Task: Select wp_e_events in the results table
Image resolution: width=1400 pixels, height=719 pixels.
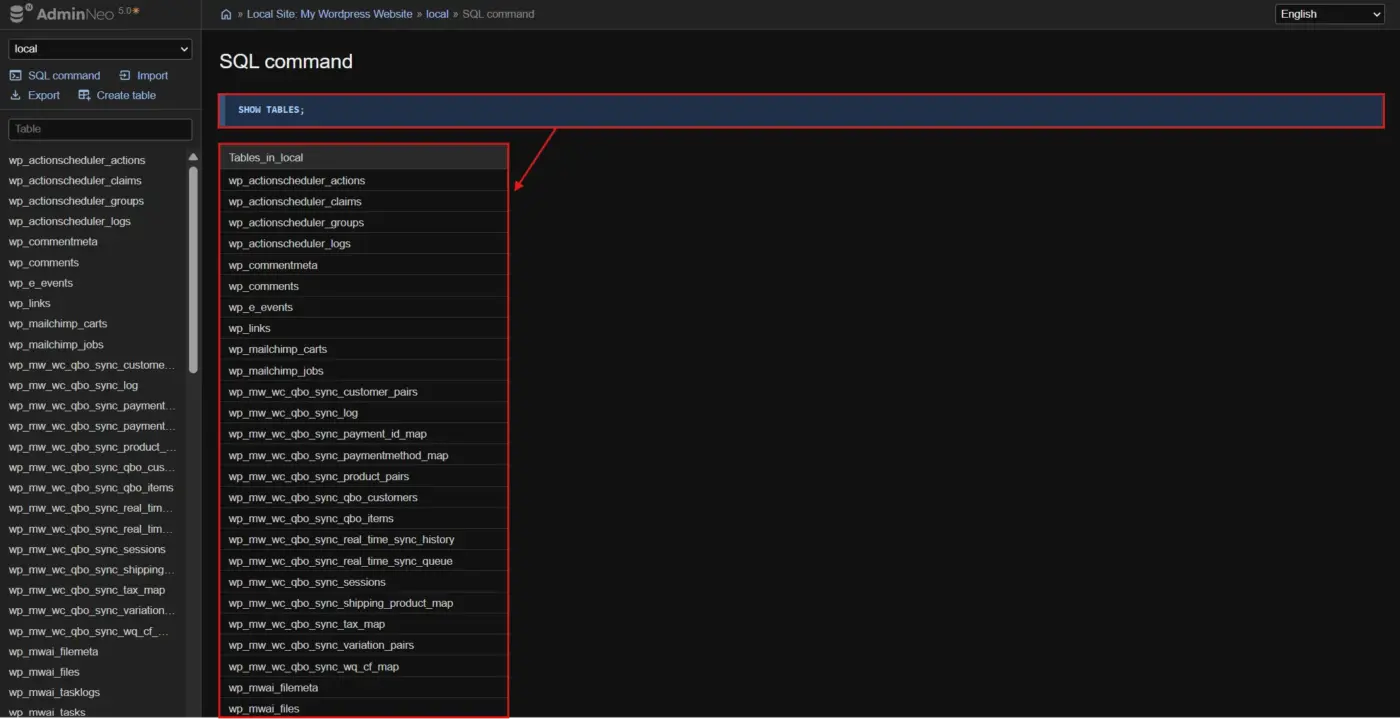Action: tap(364, 308)
